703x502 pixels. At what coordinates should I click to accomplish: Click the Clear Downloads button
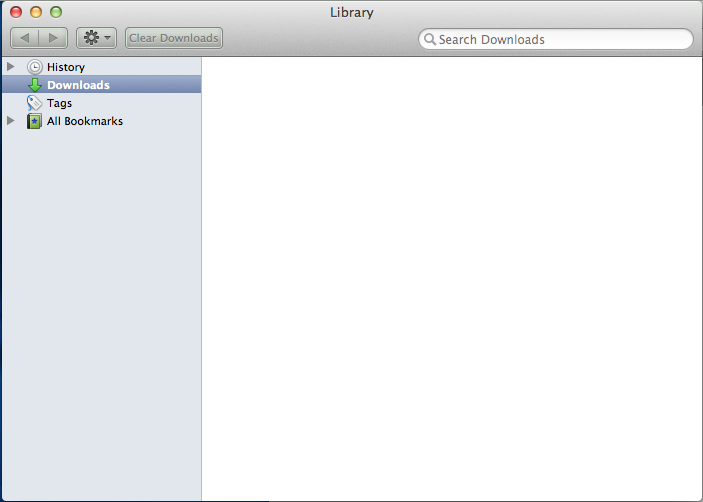(174, 38)
